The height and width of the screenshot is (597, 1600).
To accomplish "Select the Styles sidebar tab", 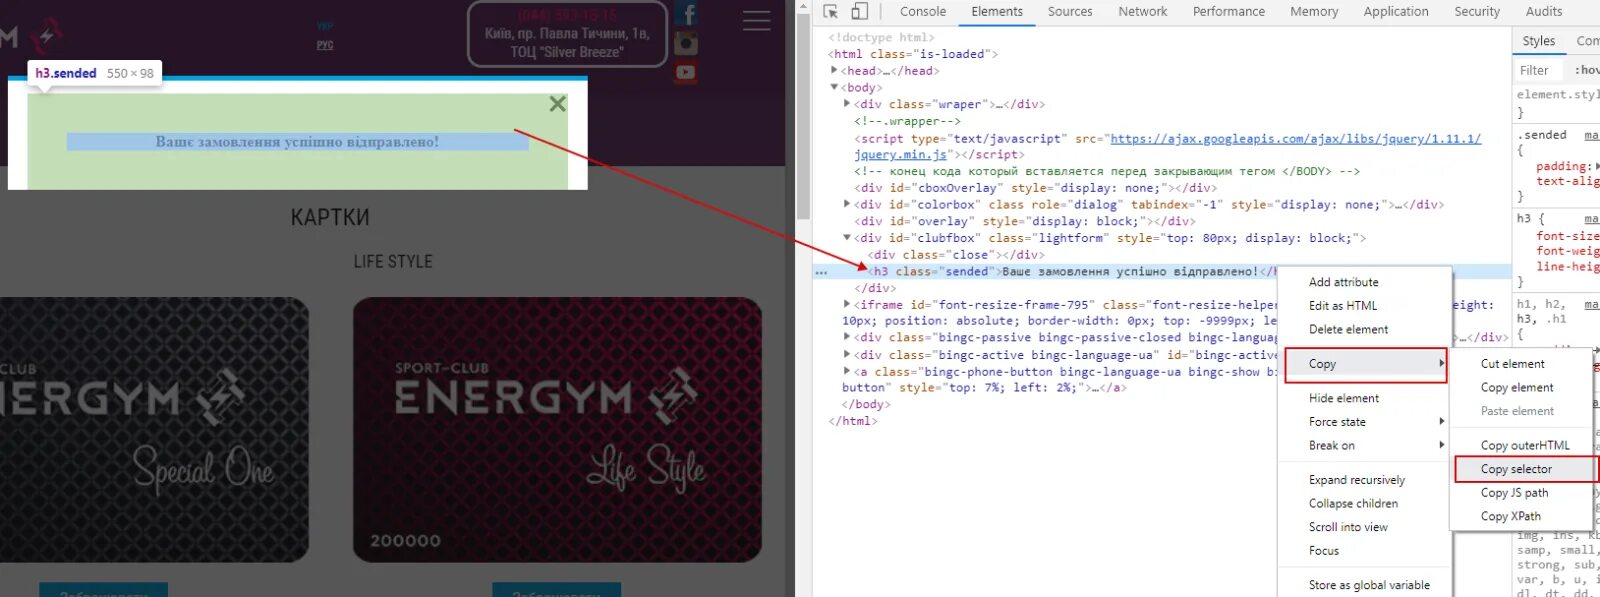I will coord(1539,41).
